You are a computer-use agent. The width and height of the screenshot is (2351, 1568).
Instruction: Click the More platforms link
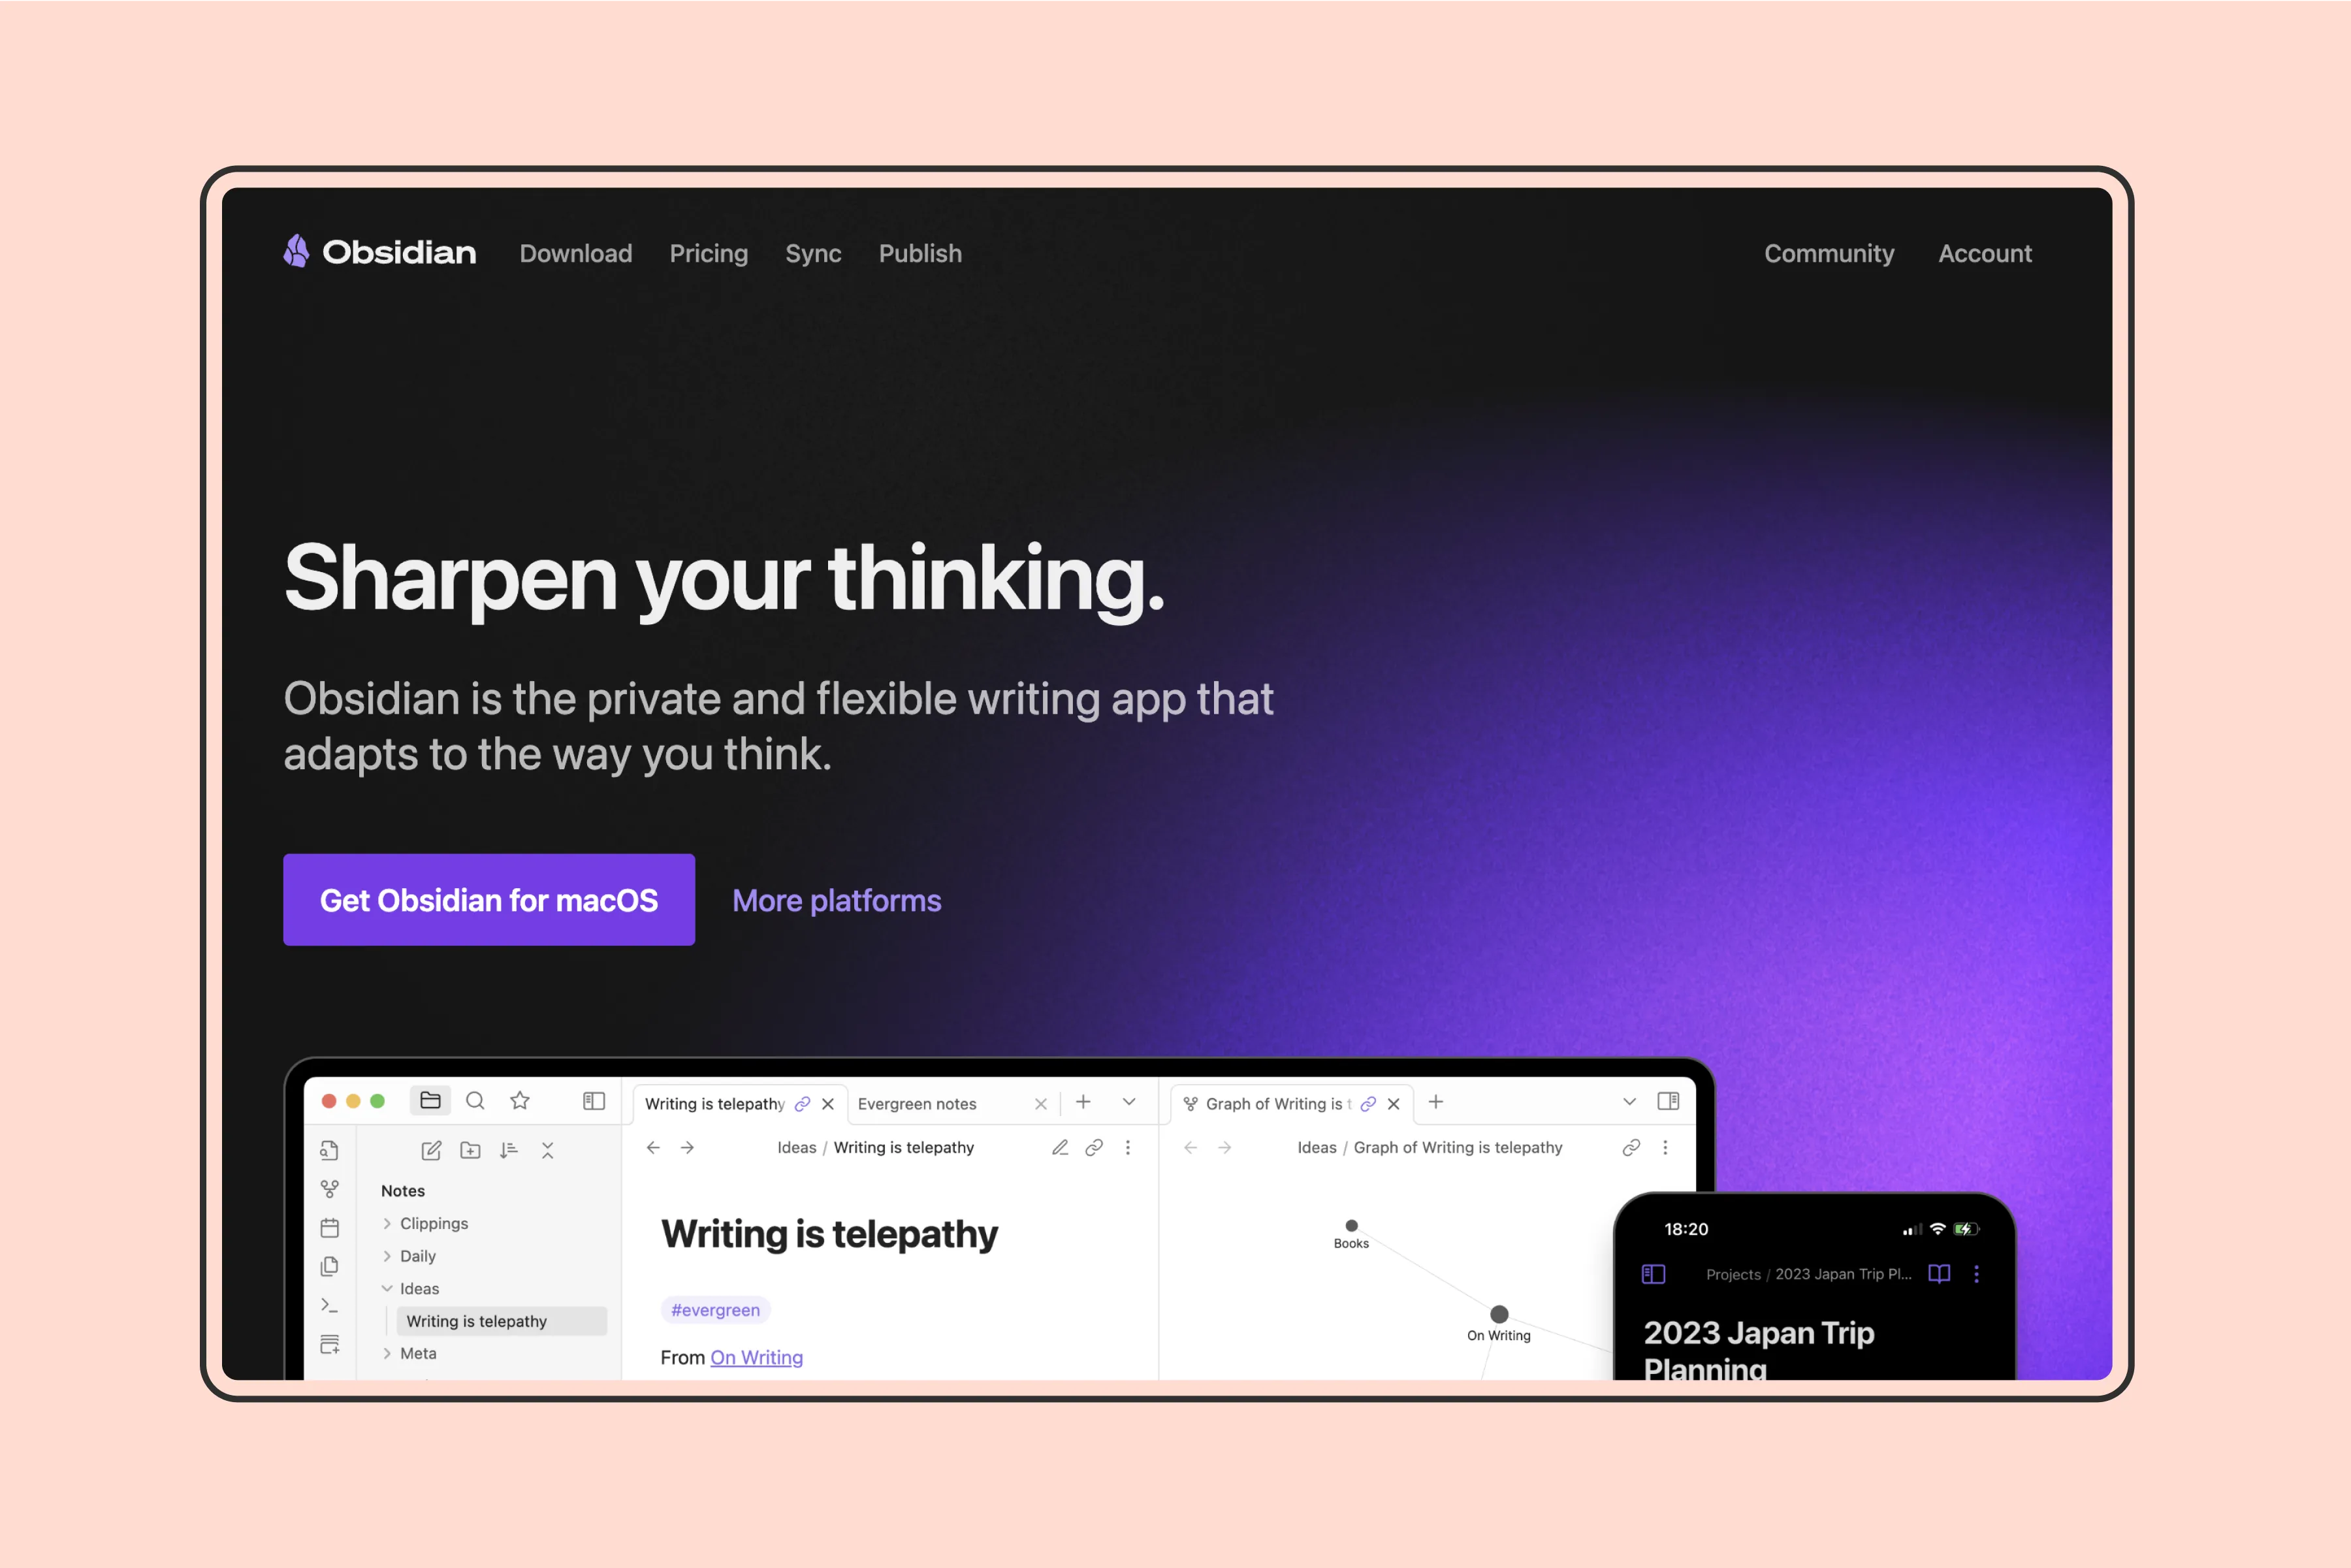[836, 898]
